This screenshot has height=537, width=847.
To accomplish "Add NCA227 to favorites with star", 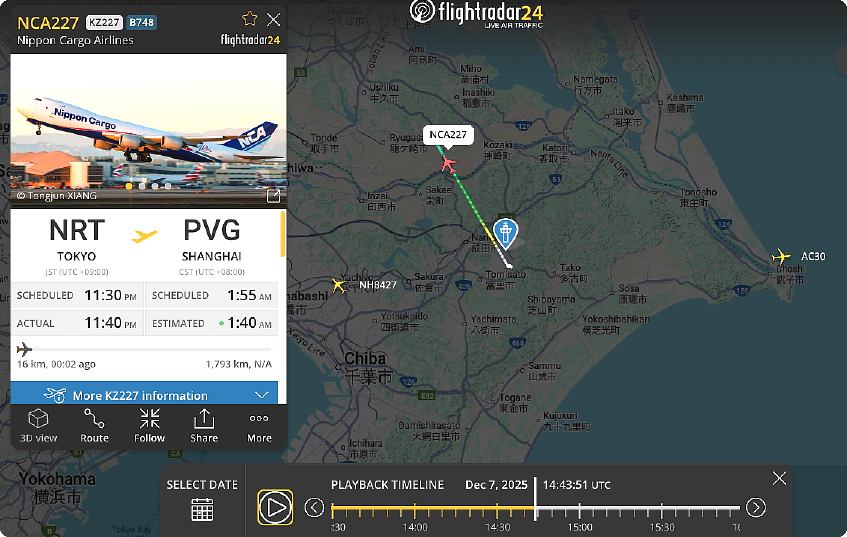I will tap(250, 19).
